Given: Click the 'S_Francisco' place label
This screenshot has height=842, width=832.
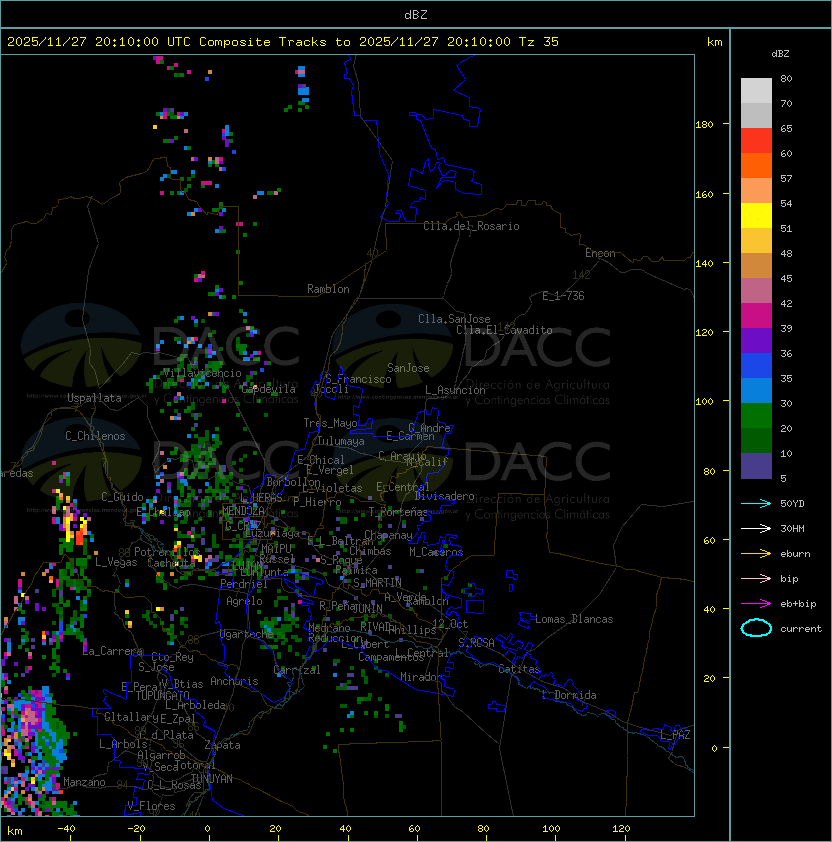Looking at the screenshot, I should click(x=358, y=380).
